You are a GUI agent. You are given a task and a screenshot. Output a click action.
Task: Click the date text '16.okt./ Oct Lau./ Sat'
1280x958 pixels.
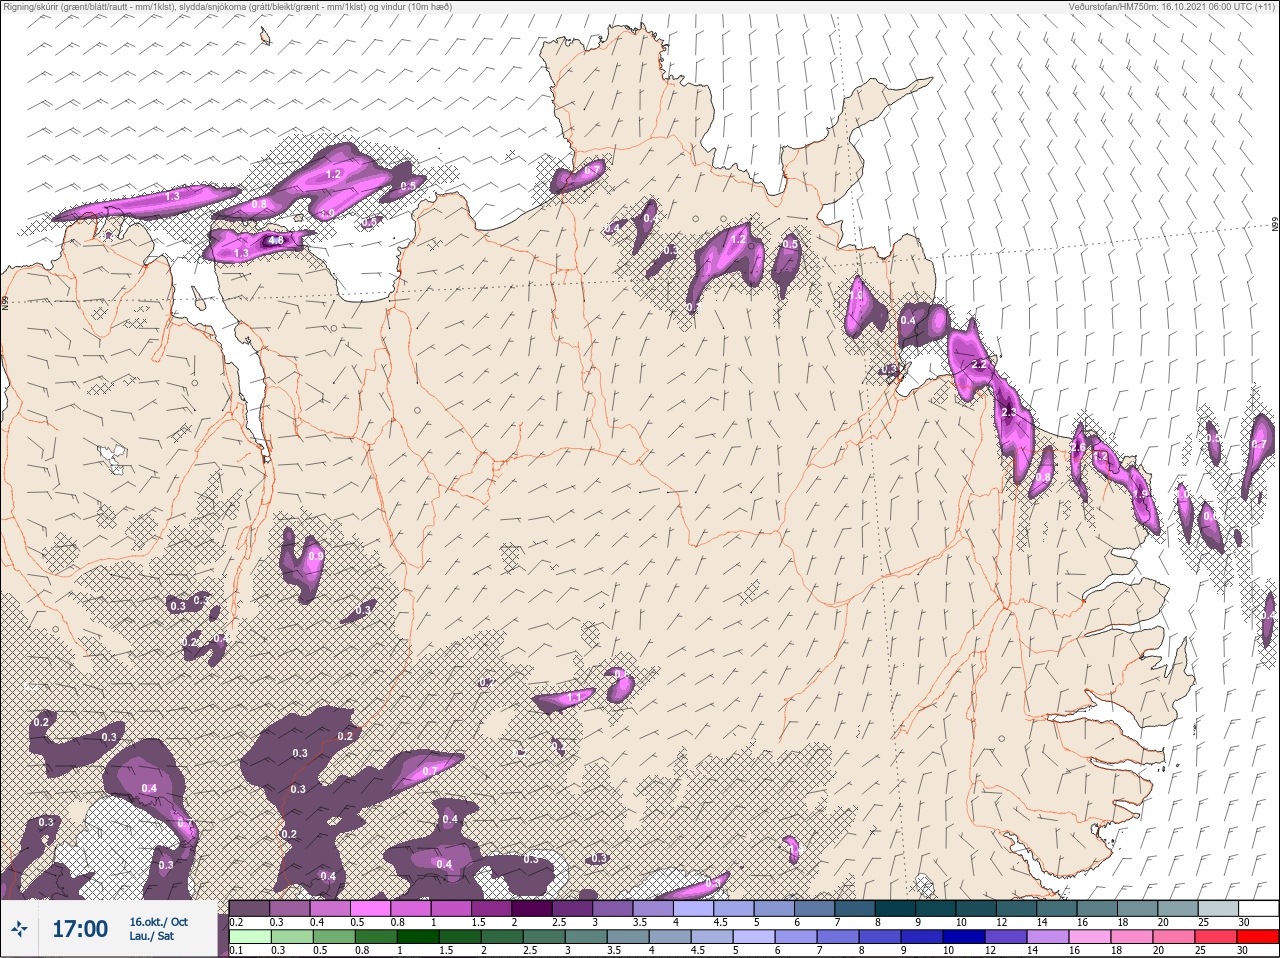point(158,929)
